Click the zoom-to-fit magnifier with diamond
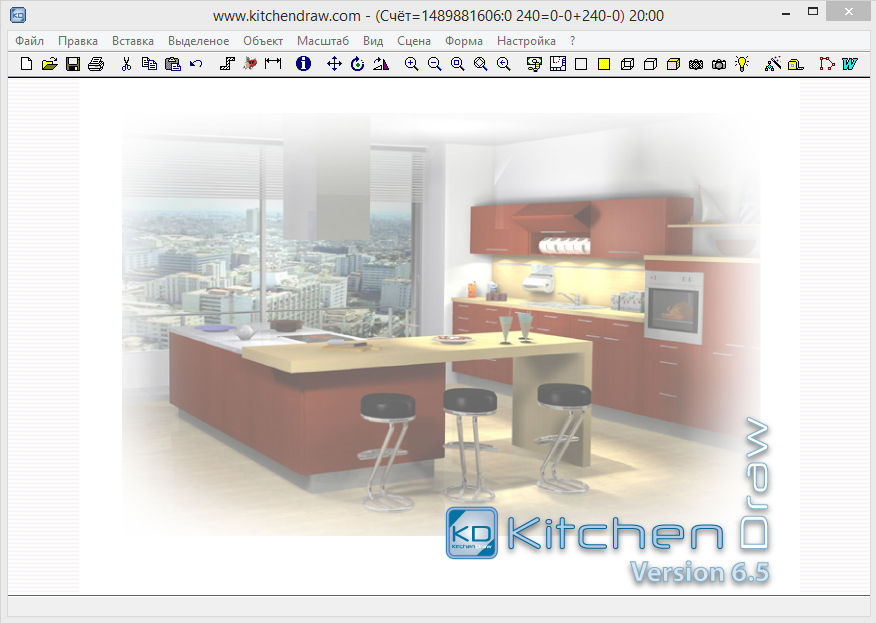Viewport: 876px width, 623px height. (480, 64)
